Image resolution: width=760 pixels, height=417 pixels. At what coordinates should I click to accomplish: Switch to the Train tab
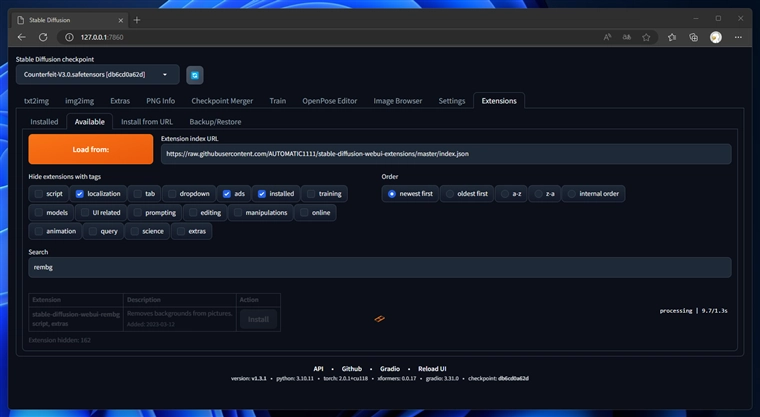277,101
